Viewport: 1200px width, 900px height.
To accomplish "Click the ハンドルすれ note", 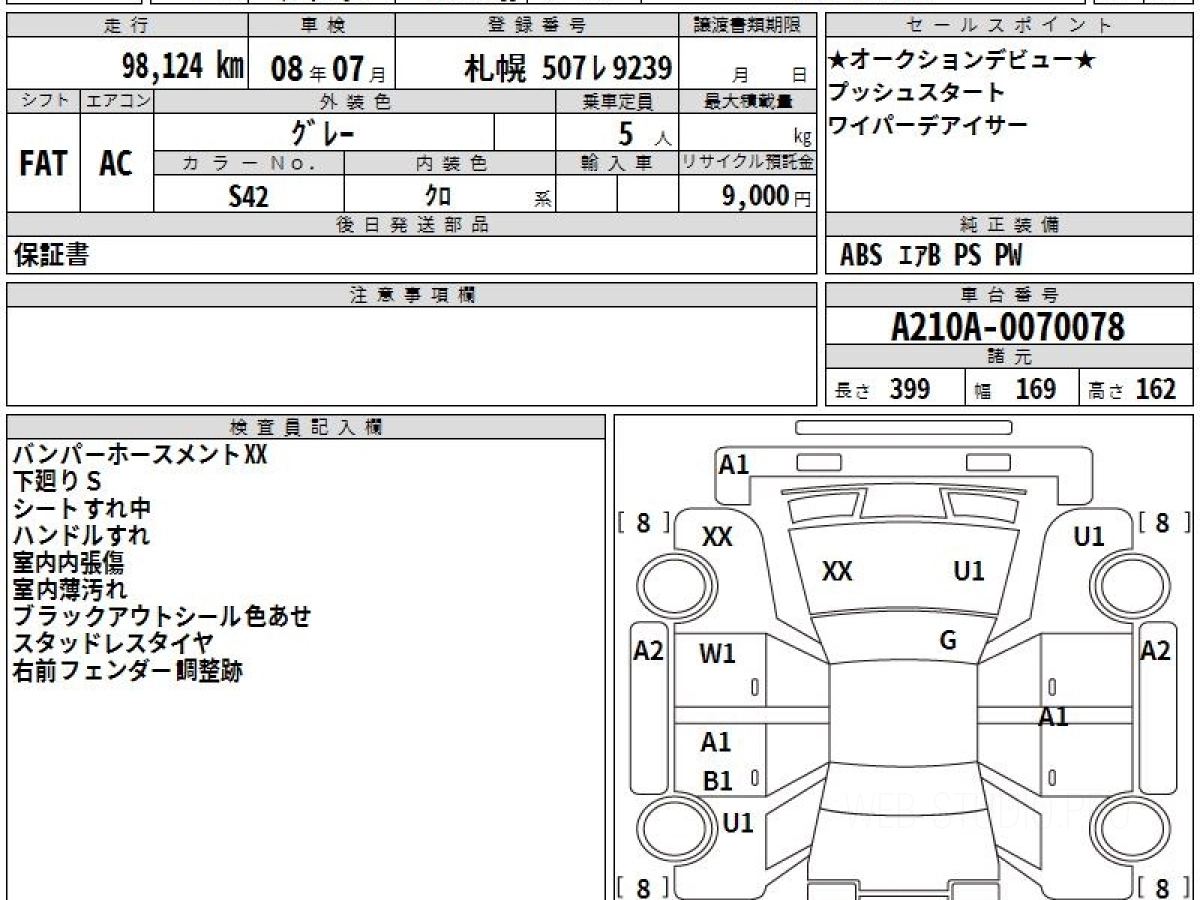I will tap(82, 536).
